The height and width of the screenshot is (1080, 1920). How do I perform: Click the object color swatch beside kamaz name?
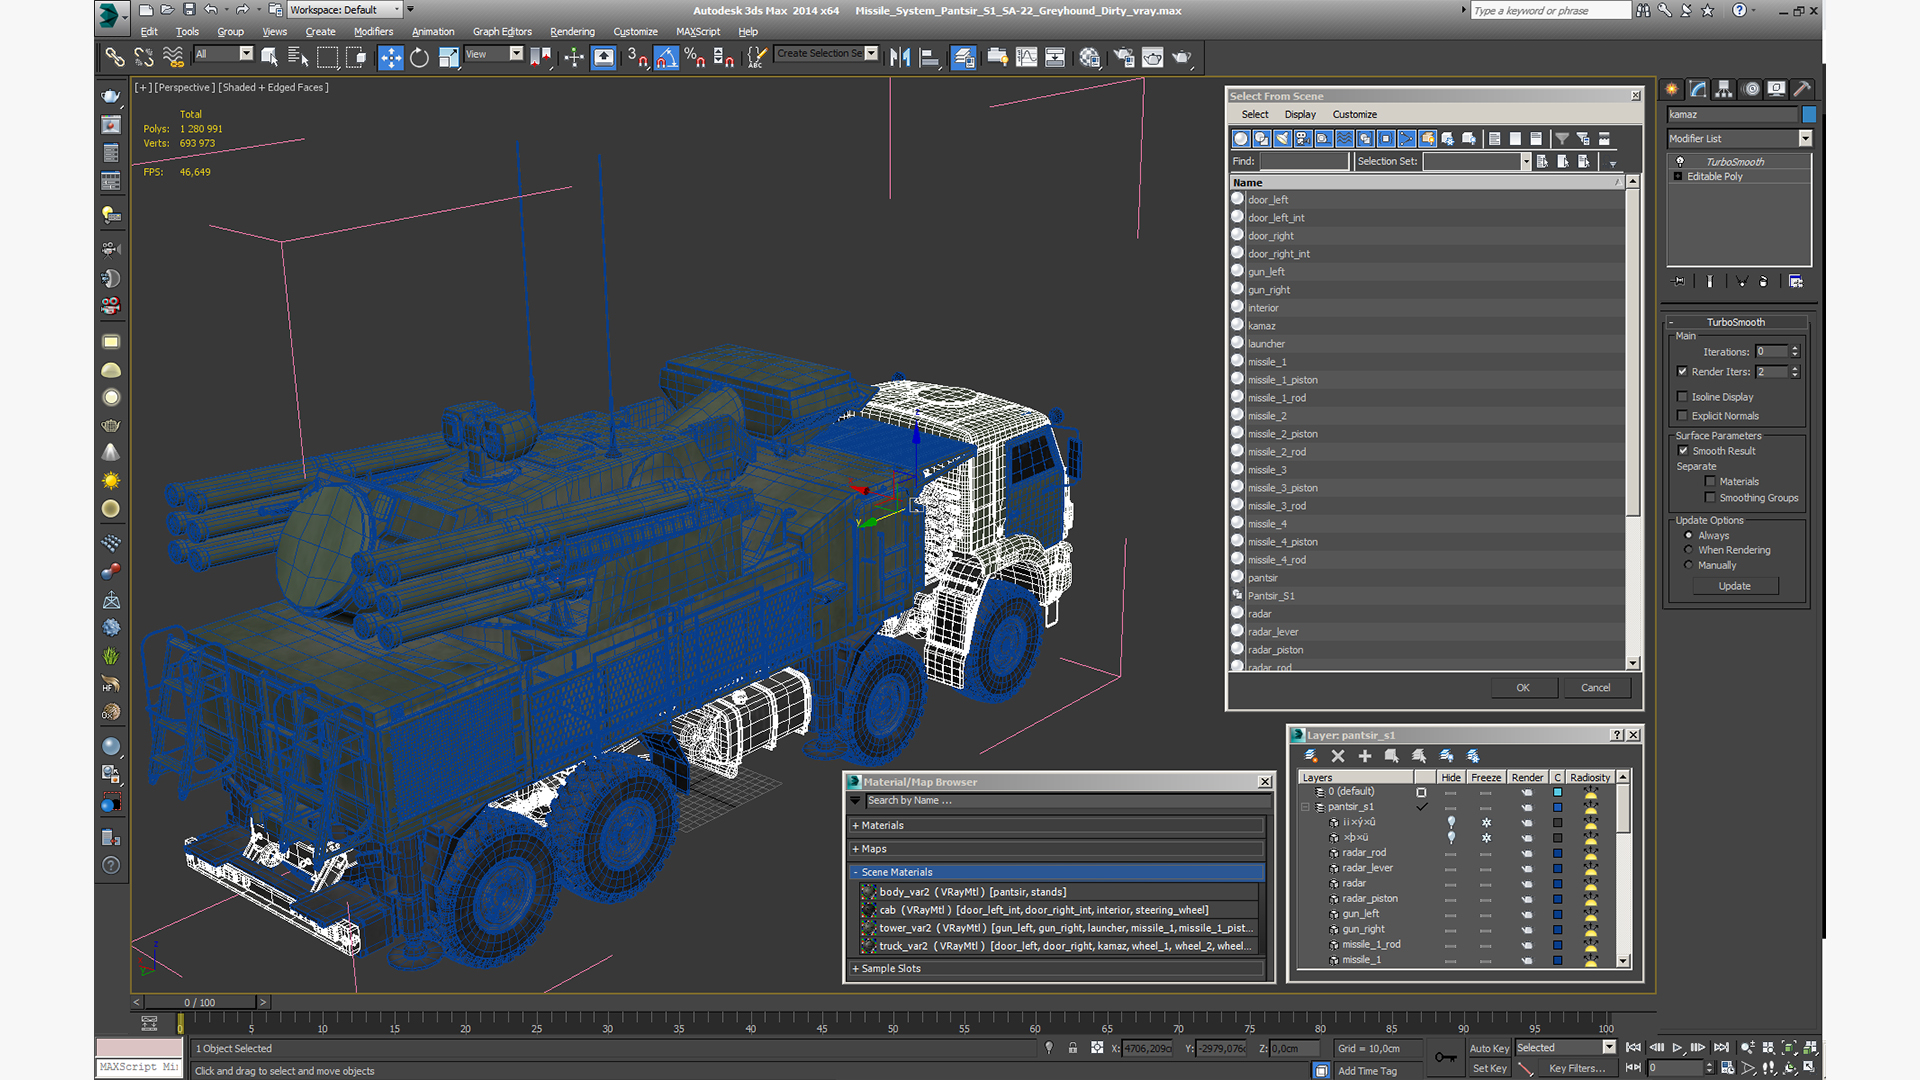pos(1809,115)
